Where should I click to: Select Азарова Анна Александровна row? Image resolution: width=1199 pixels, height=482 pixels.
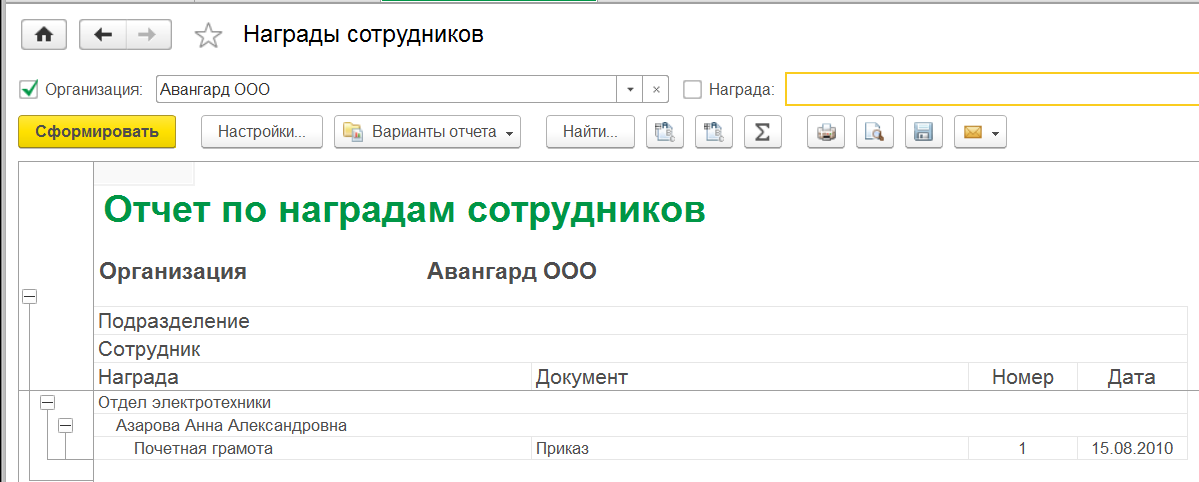[x=641, y=425]
